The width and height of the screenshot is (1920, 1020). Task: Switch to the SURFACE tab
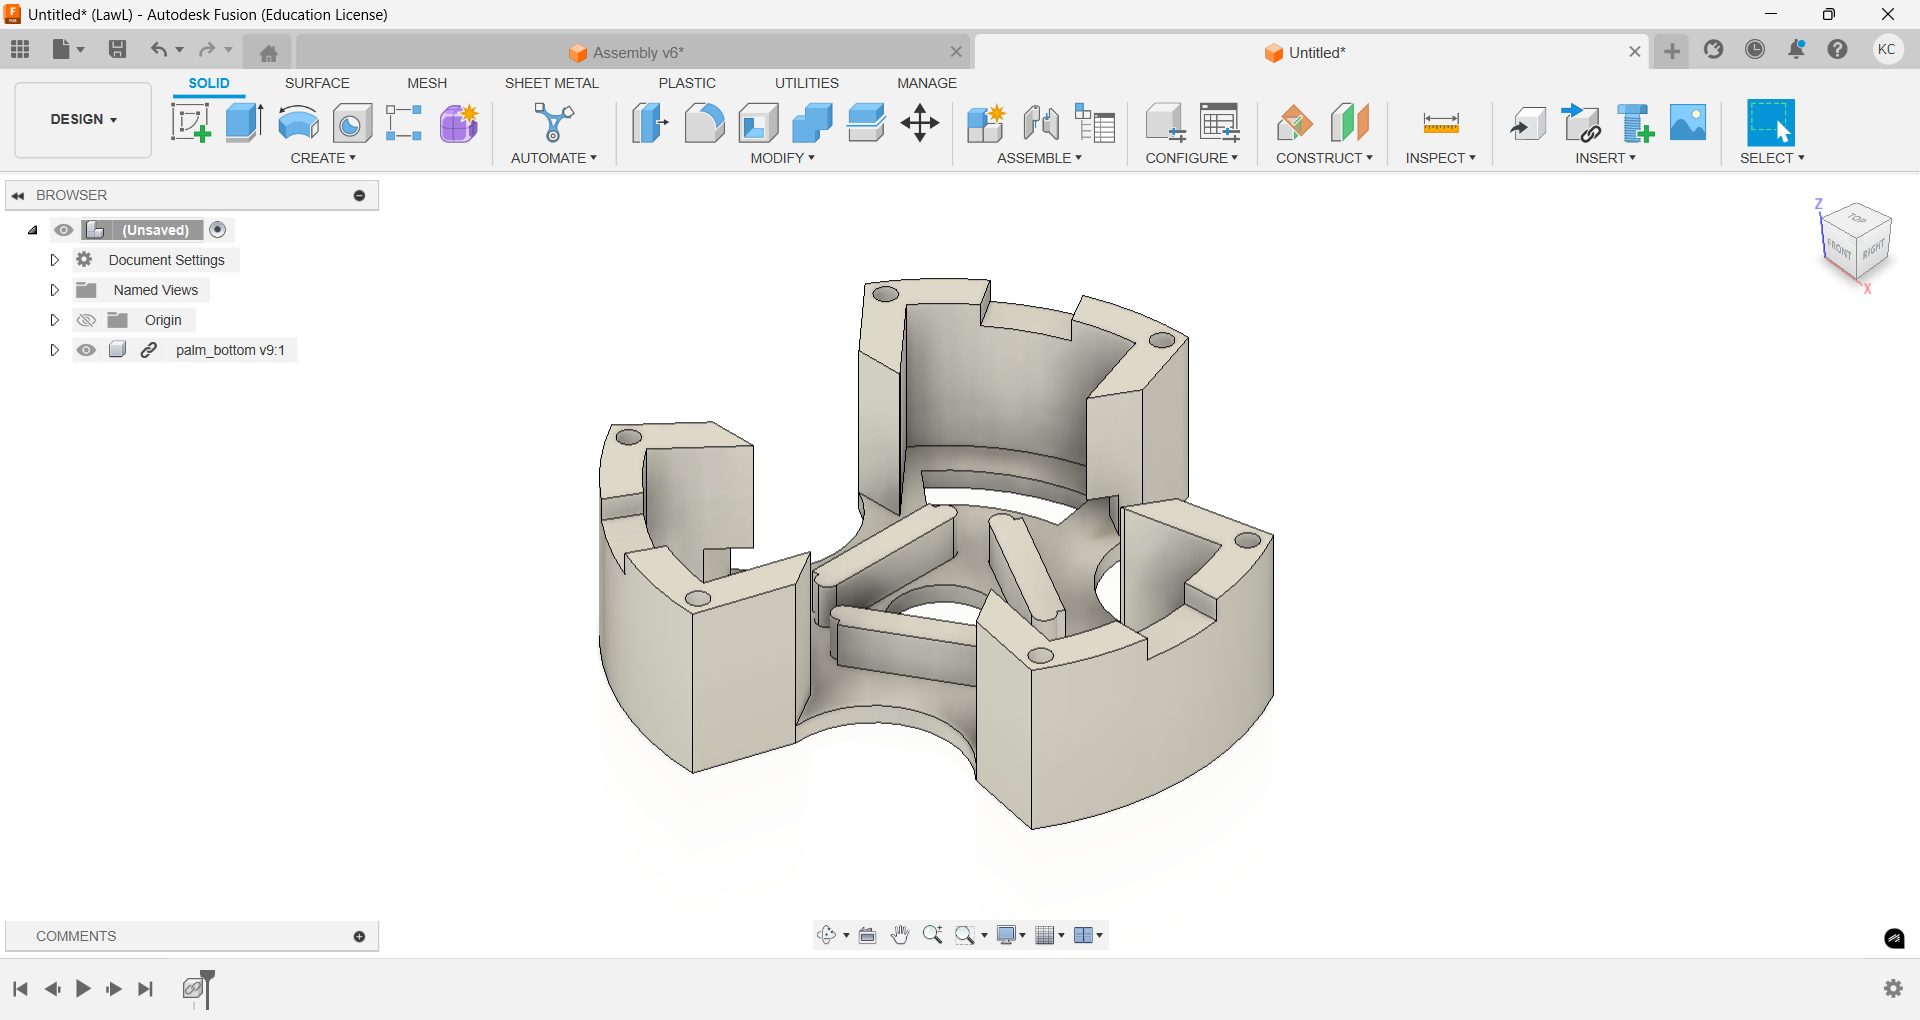[x=317, y=83]
